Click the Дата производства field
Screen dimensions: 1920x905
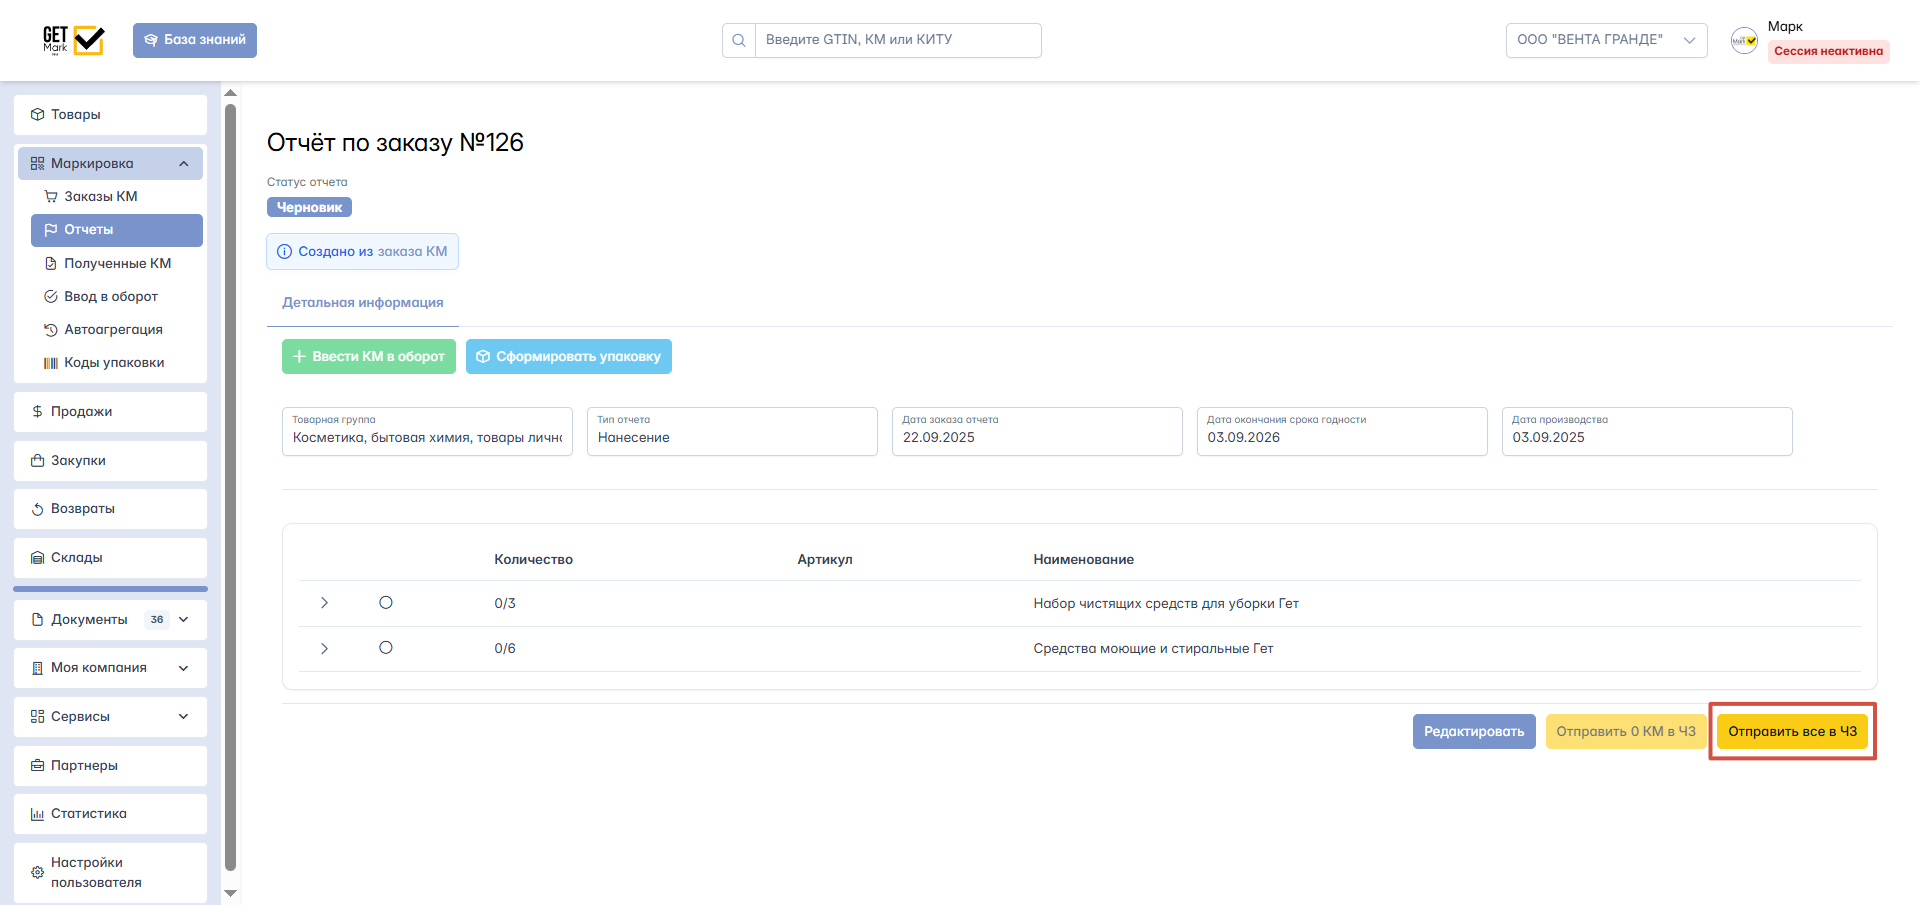[1647, 431]
